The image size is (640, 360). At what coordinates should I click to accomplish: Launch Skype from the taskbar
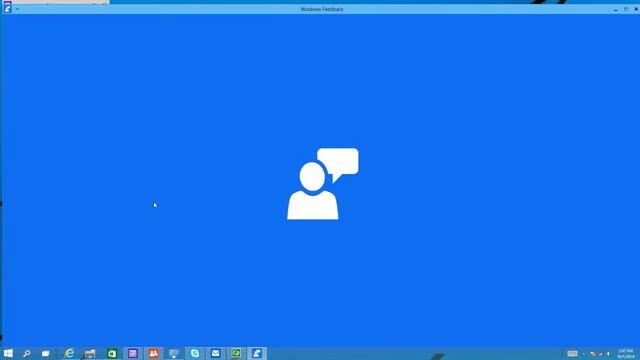point(195,353)
